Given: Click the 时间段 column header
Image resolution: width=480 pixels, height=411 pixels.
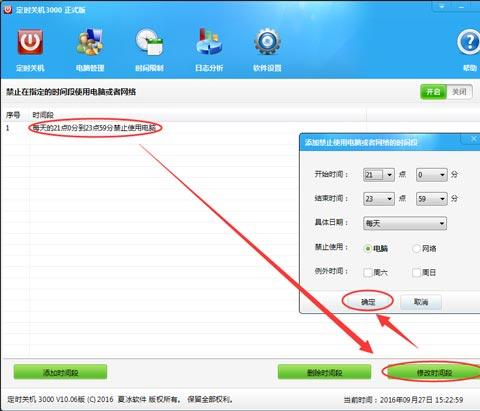Looking at the screenshot, I should click(x=43, y=115).
